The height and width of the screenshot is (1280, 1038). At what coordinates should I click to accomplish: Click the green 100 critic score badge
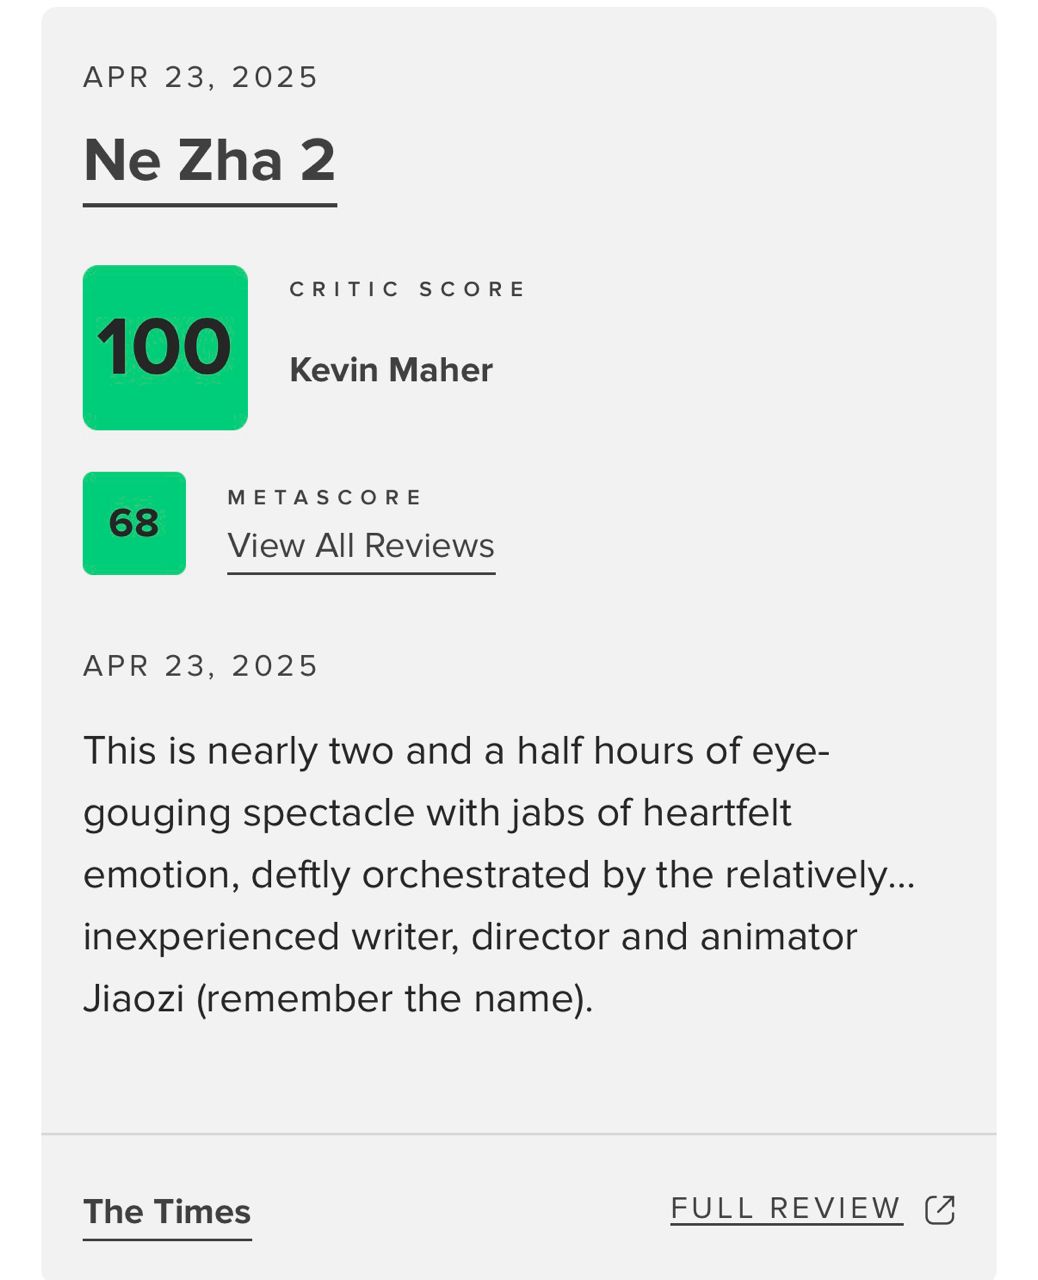(x=165, y=347)
